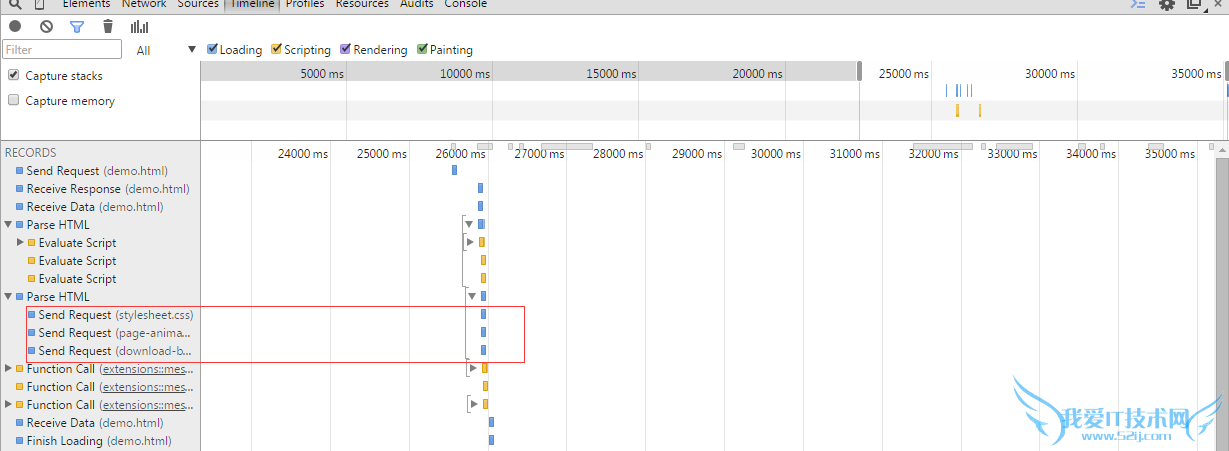The height and width of the screenshot is (451, 1229).
Task: Collapse the second Parse HTML record
Action: pyautogui.click(x=8, y=297)
